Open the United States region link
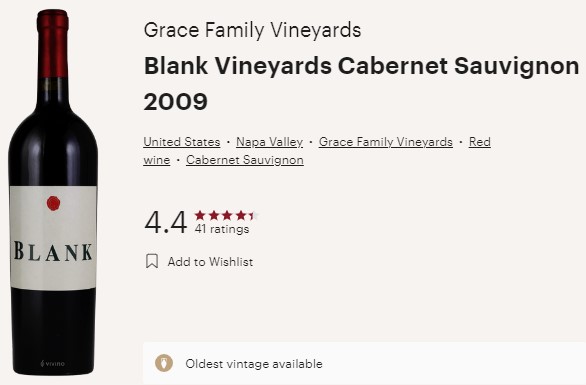This screenshot has width=586, height=385. pyautogui.click(x=182, y=142)
